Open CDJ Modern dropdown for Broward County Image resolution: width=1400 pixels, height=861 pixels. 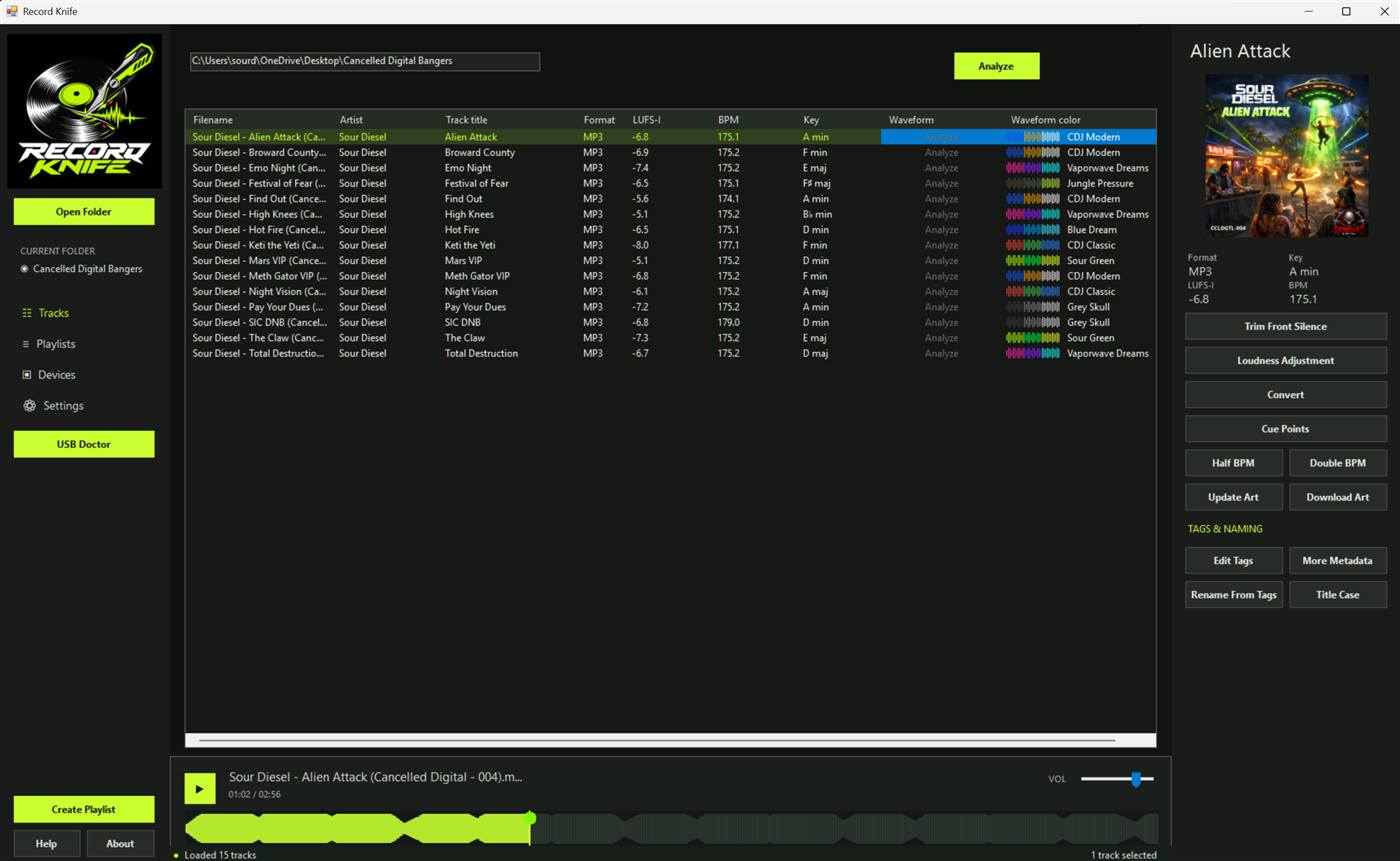[x=1093, y=153]
